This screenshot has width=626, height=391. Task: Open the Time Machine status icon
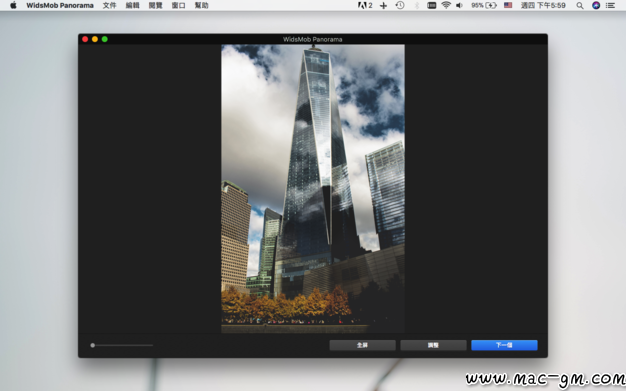coord(400,5)
